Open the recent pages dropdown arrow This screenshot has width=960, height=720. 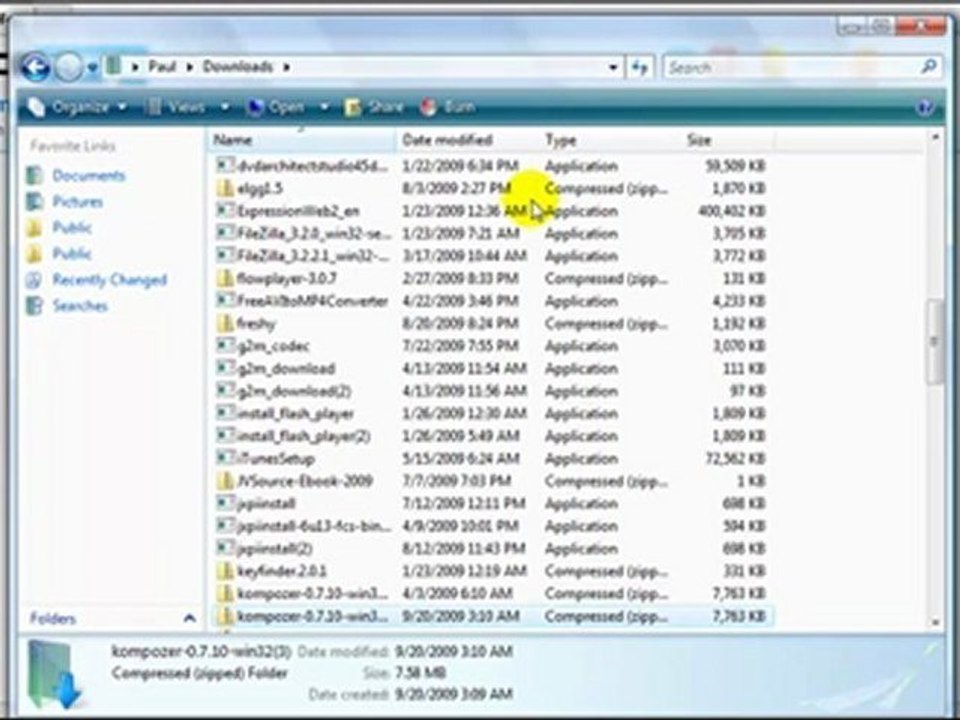[x=92, y=67]
